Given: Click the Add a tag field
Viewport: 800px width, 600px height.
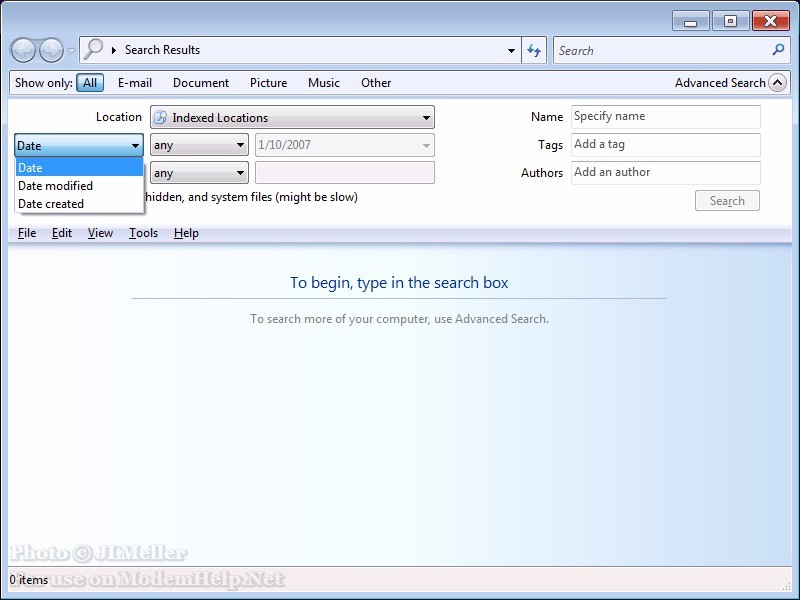Looking at the screenshot, I should click(x=666, y=144).
